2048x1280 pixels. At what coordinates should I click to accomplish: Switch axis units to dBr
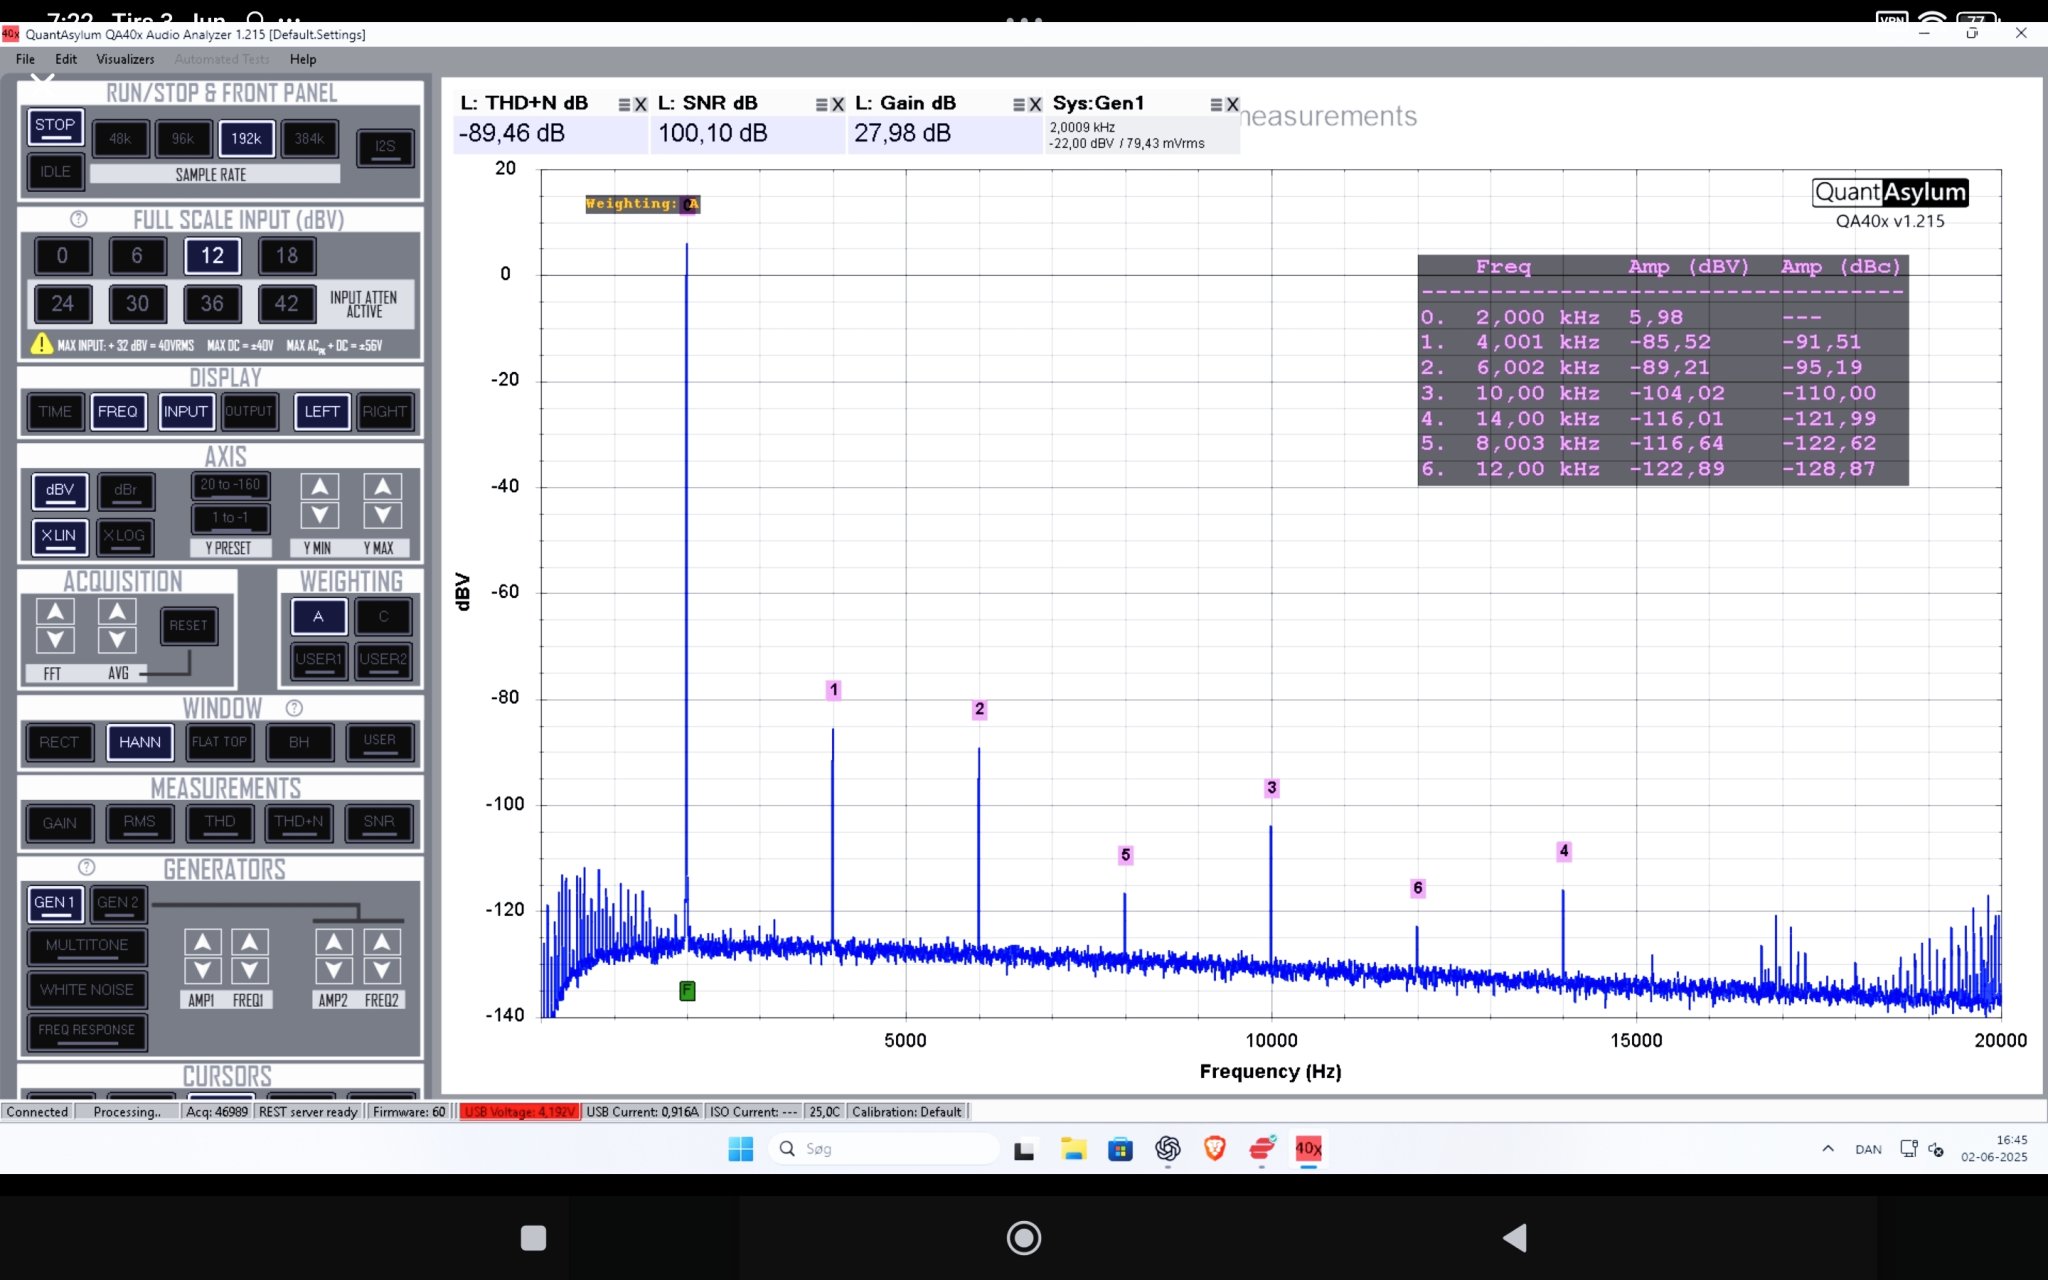125,490
